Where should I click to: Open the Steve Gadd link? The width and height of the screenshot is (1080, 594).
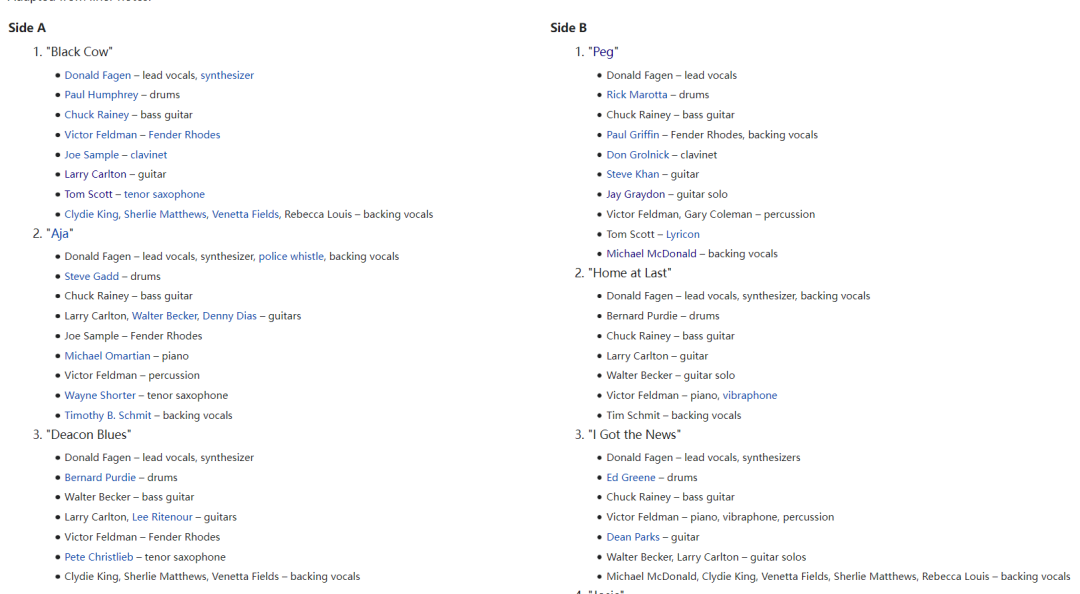(x=92, y=276)
